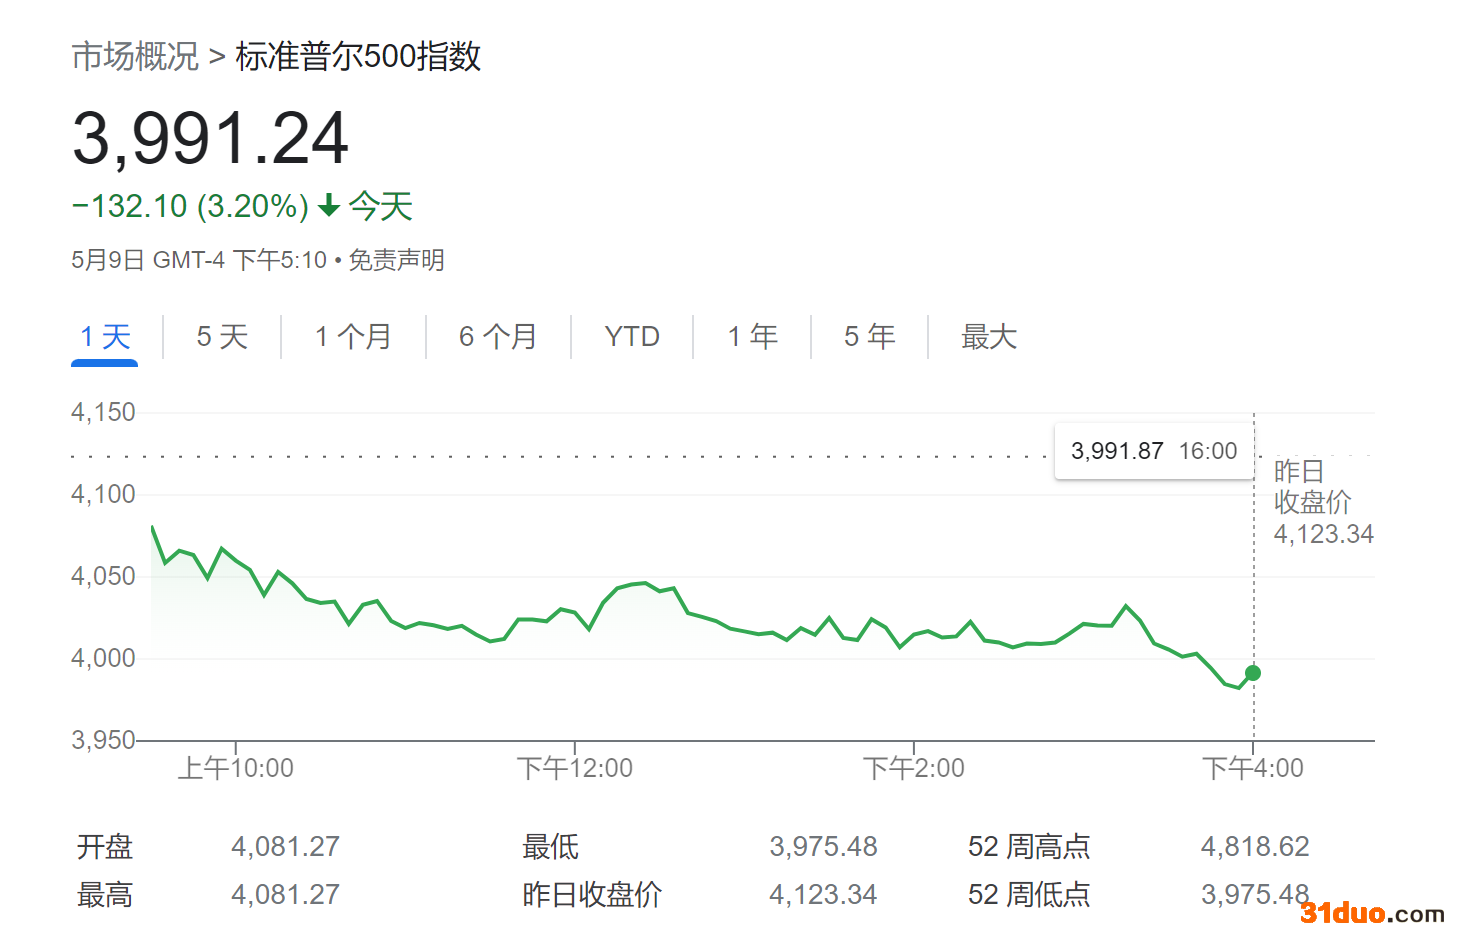The image size is (1463, 935).
Task: Switch to the 6 个月 tab
Action: 498,337
